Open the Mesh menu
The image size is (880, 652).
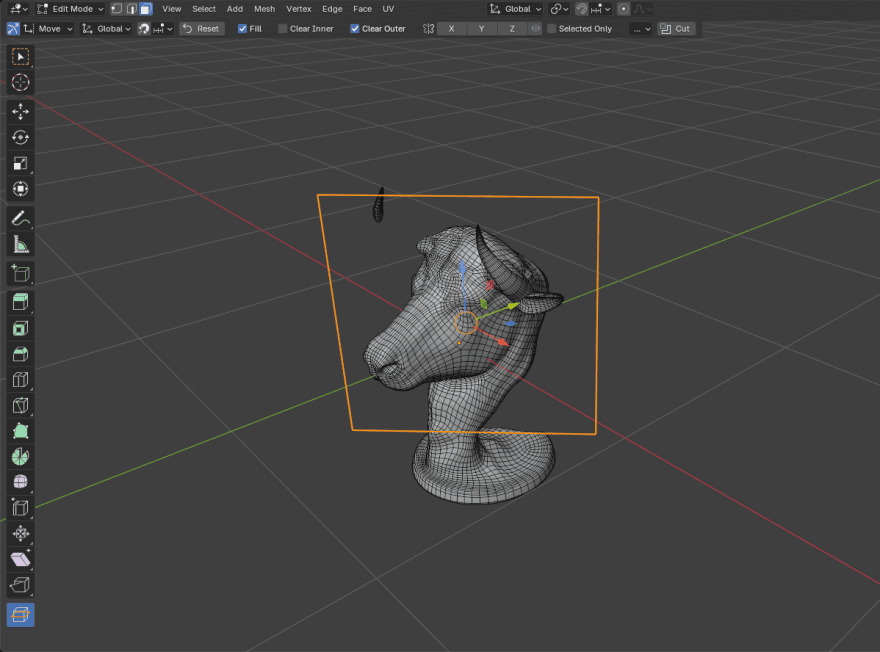(264, 9)
